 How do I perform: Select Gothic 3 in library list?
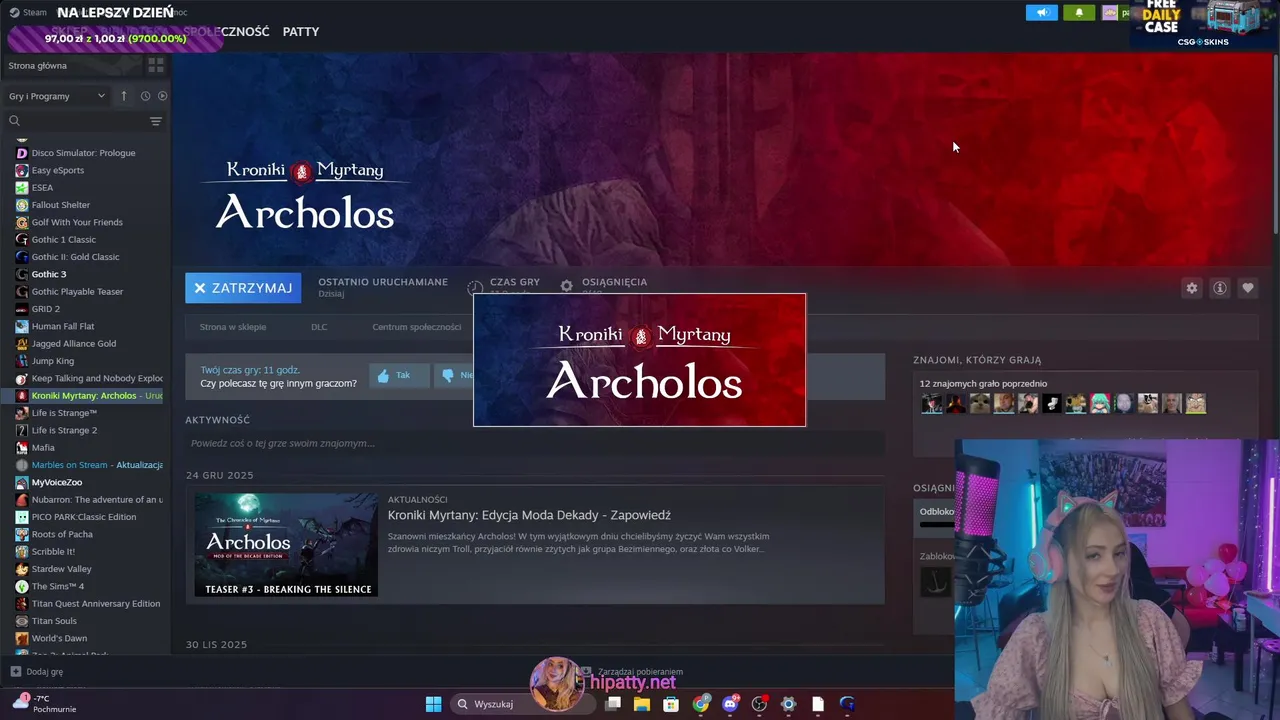coord(49,274)
